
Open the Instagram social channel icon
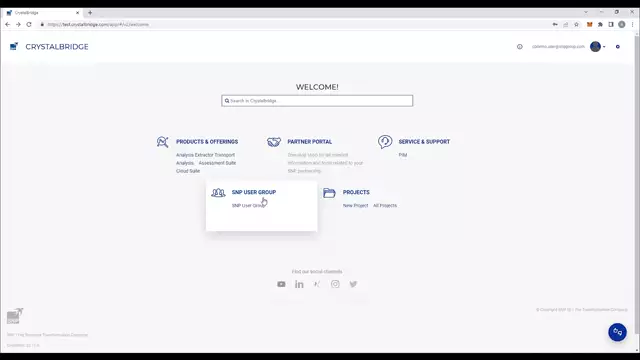[x=335, y=284]
